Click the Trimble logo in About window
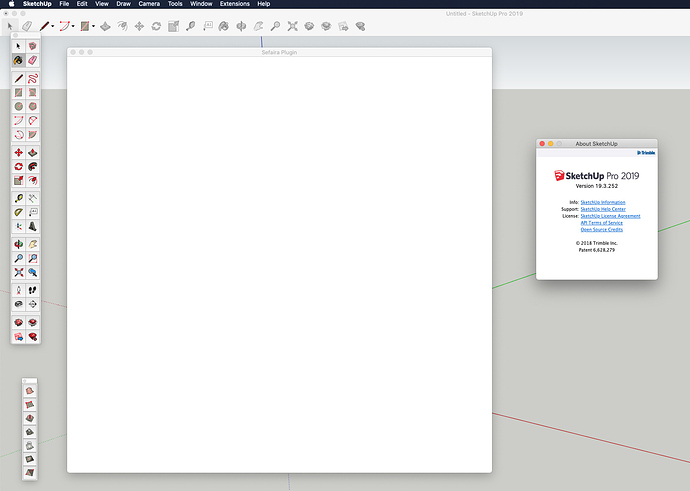The height and width of the screenshot is (491, 690). tap(646, 153)
